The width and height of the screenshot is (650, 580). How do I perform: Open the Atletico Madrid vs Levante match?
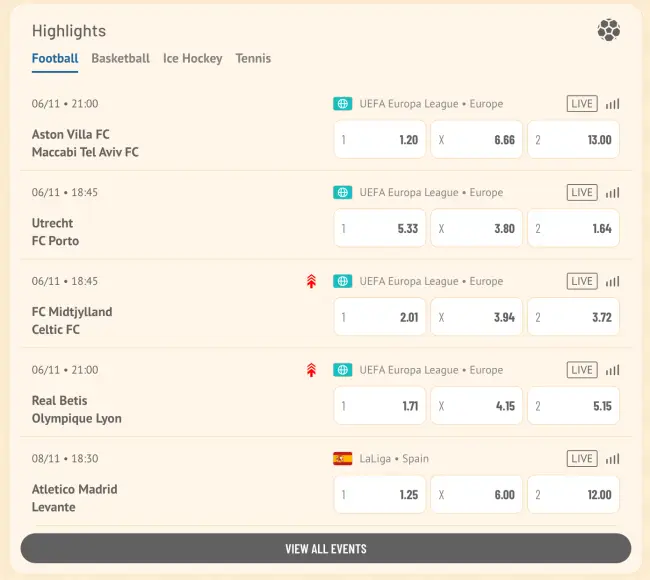(x=75, y=498)
